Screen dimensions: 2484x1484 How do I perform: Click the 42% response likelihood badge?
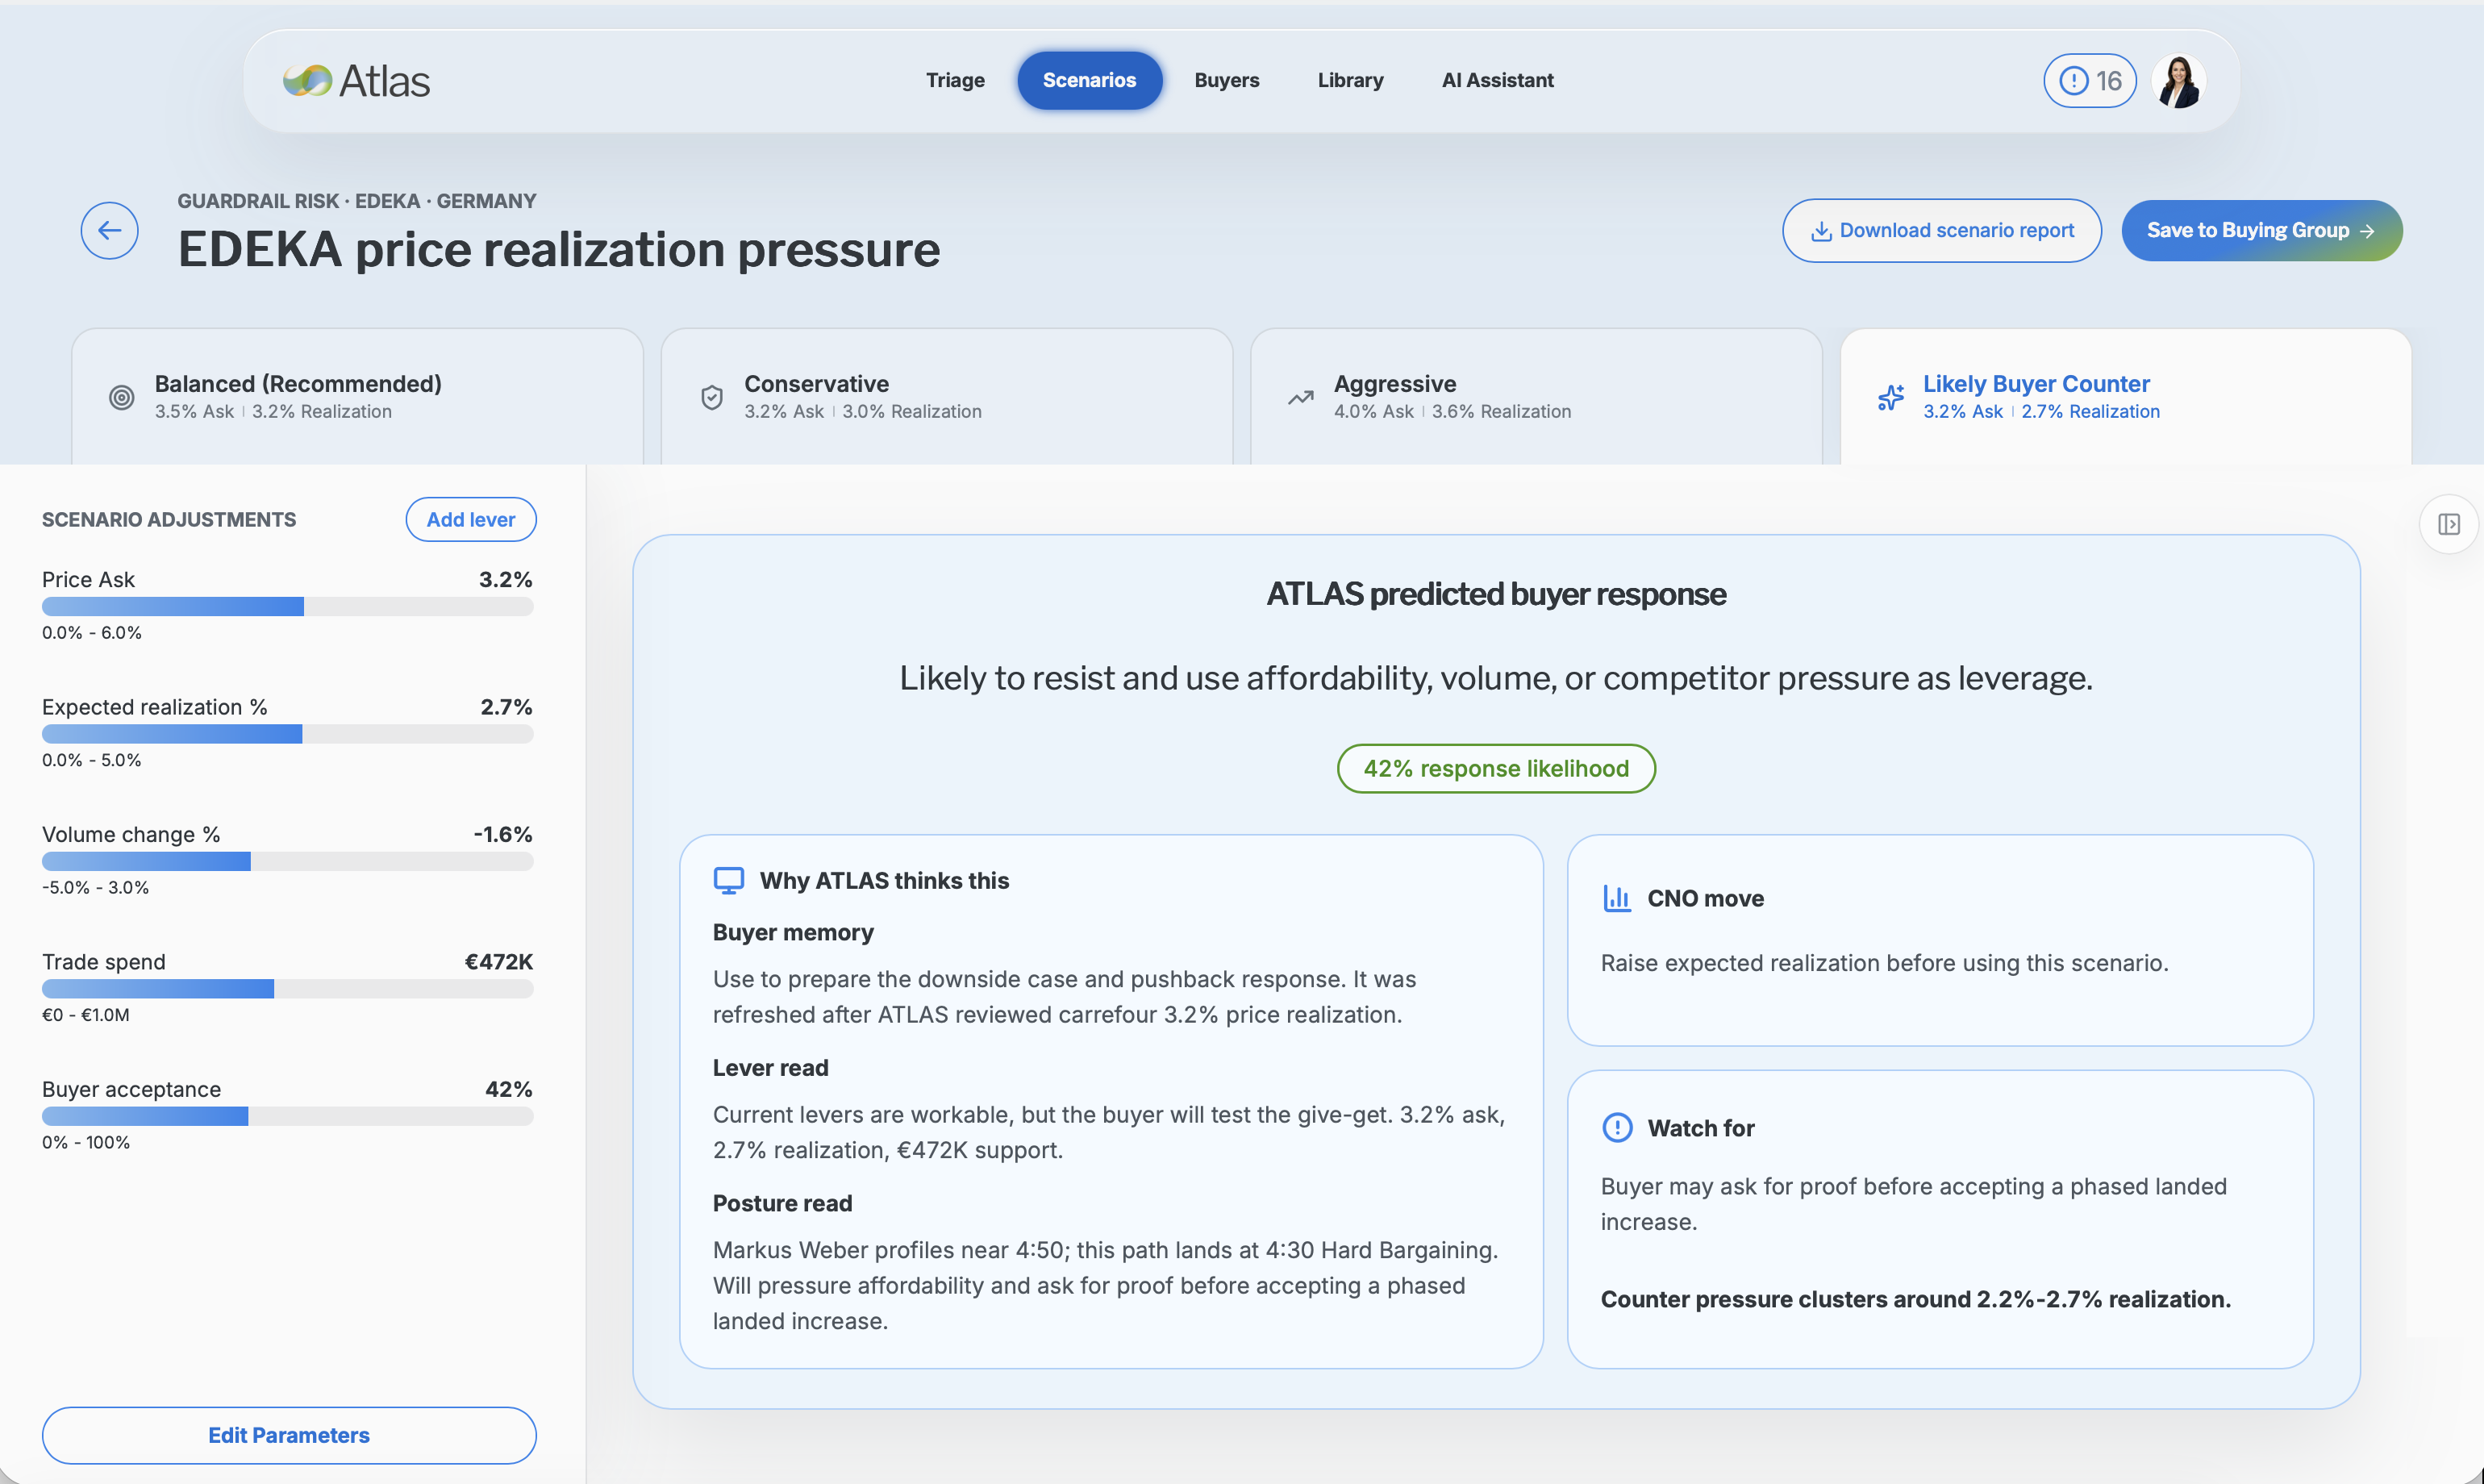[1497, 769]
